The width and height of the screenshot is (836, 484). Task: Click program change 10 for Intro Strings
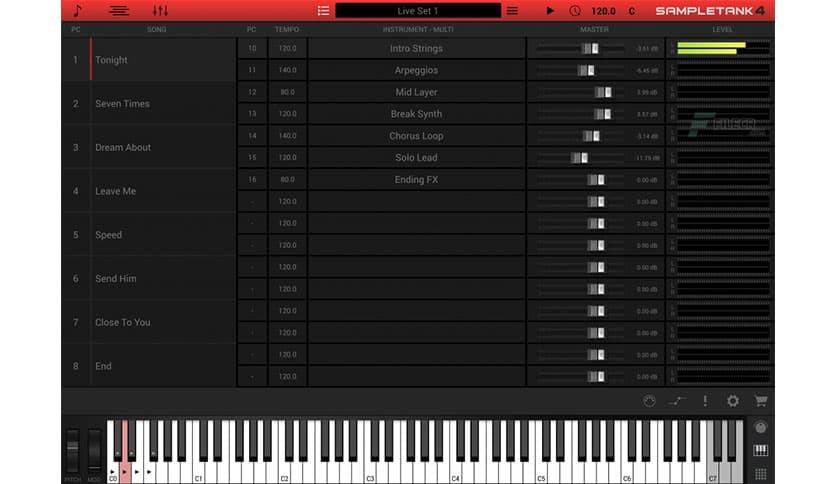click(x=252, y=49)
